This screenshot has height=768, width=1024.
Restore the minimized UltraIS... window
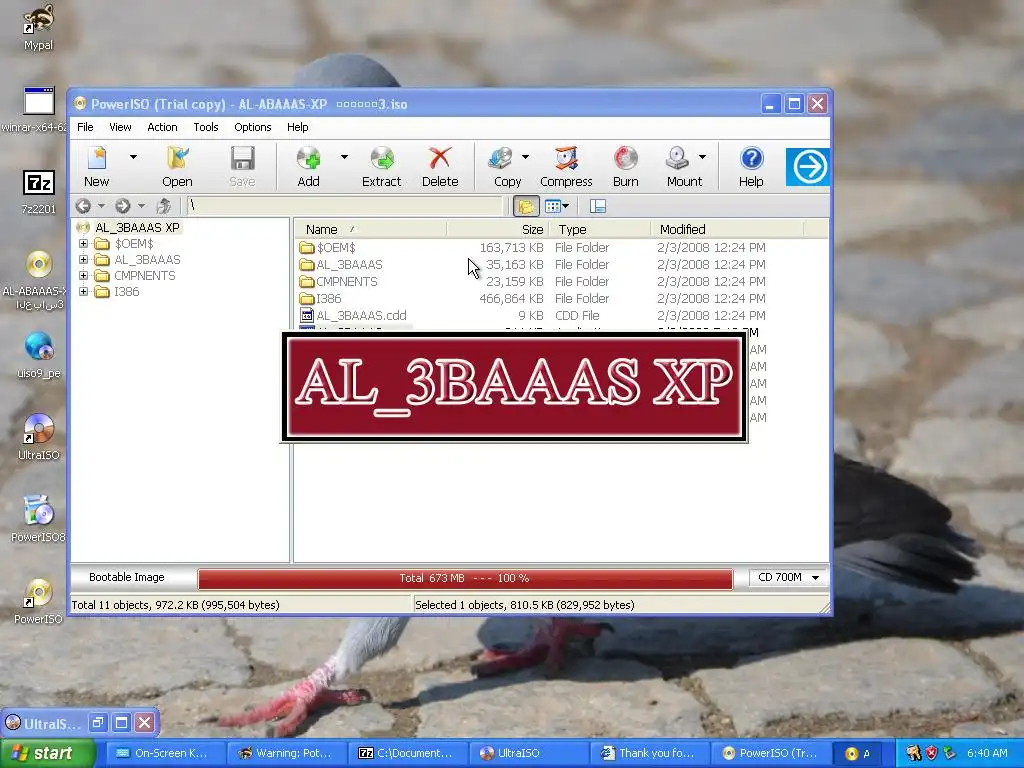pos(97,722)
